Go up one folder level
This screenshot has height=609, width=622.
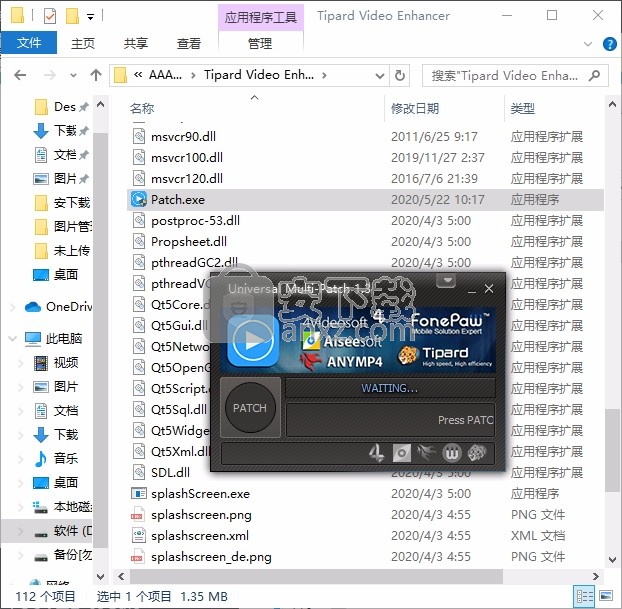coord(96,75)
